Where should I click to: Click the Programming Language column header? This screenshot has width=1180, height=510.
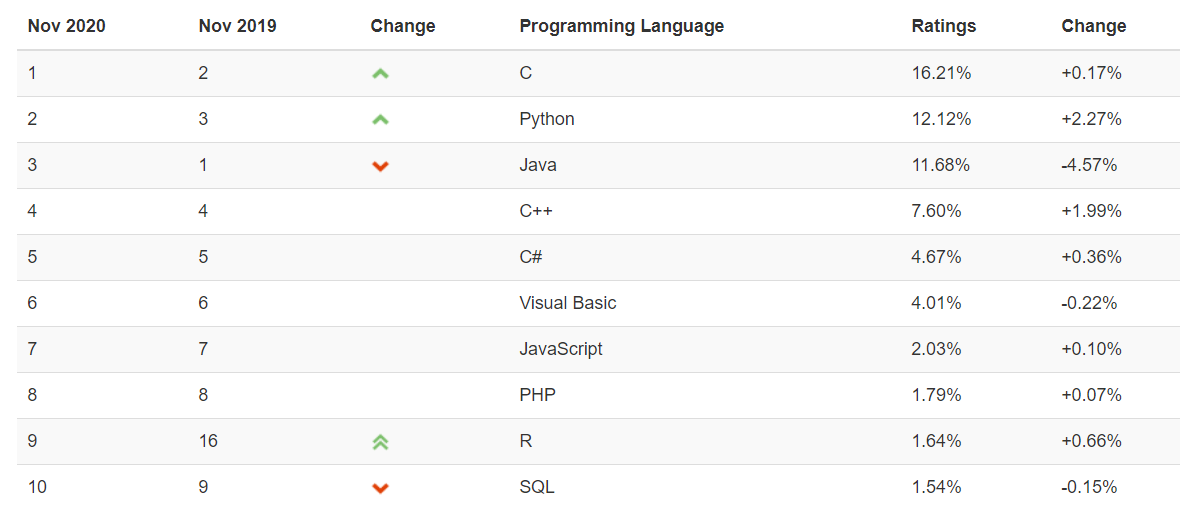(622, 26)
